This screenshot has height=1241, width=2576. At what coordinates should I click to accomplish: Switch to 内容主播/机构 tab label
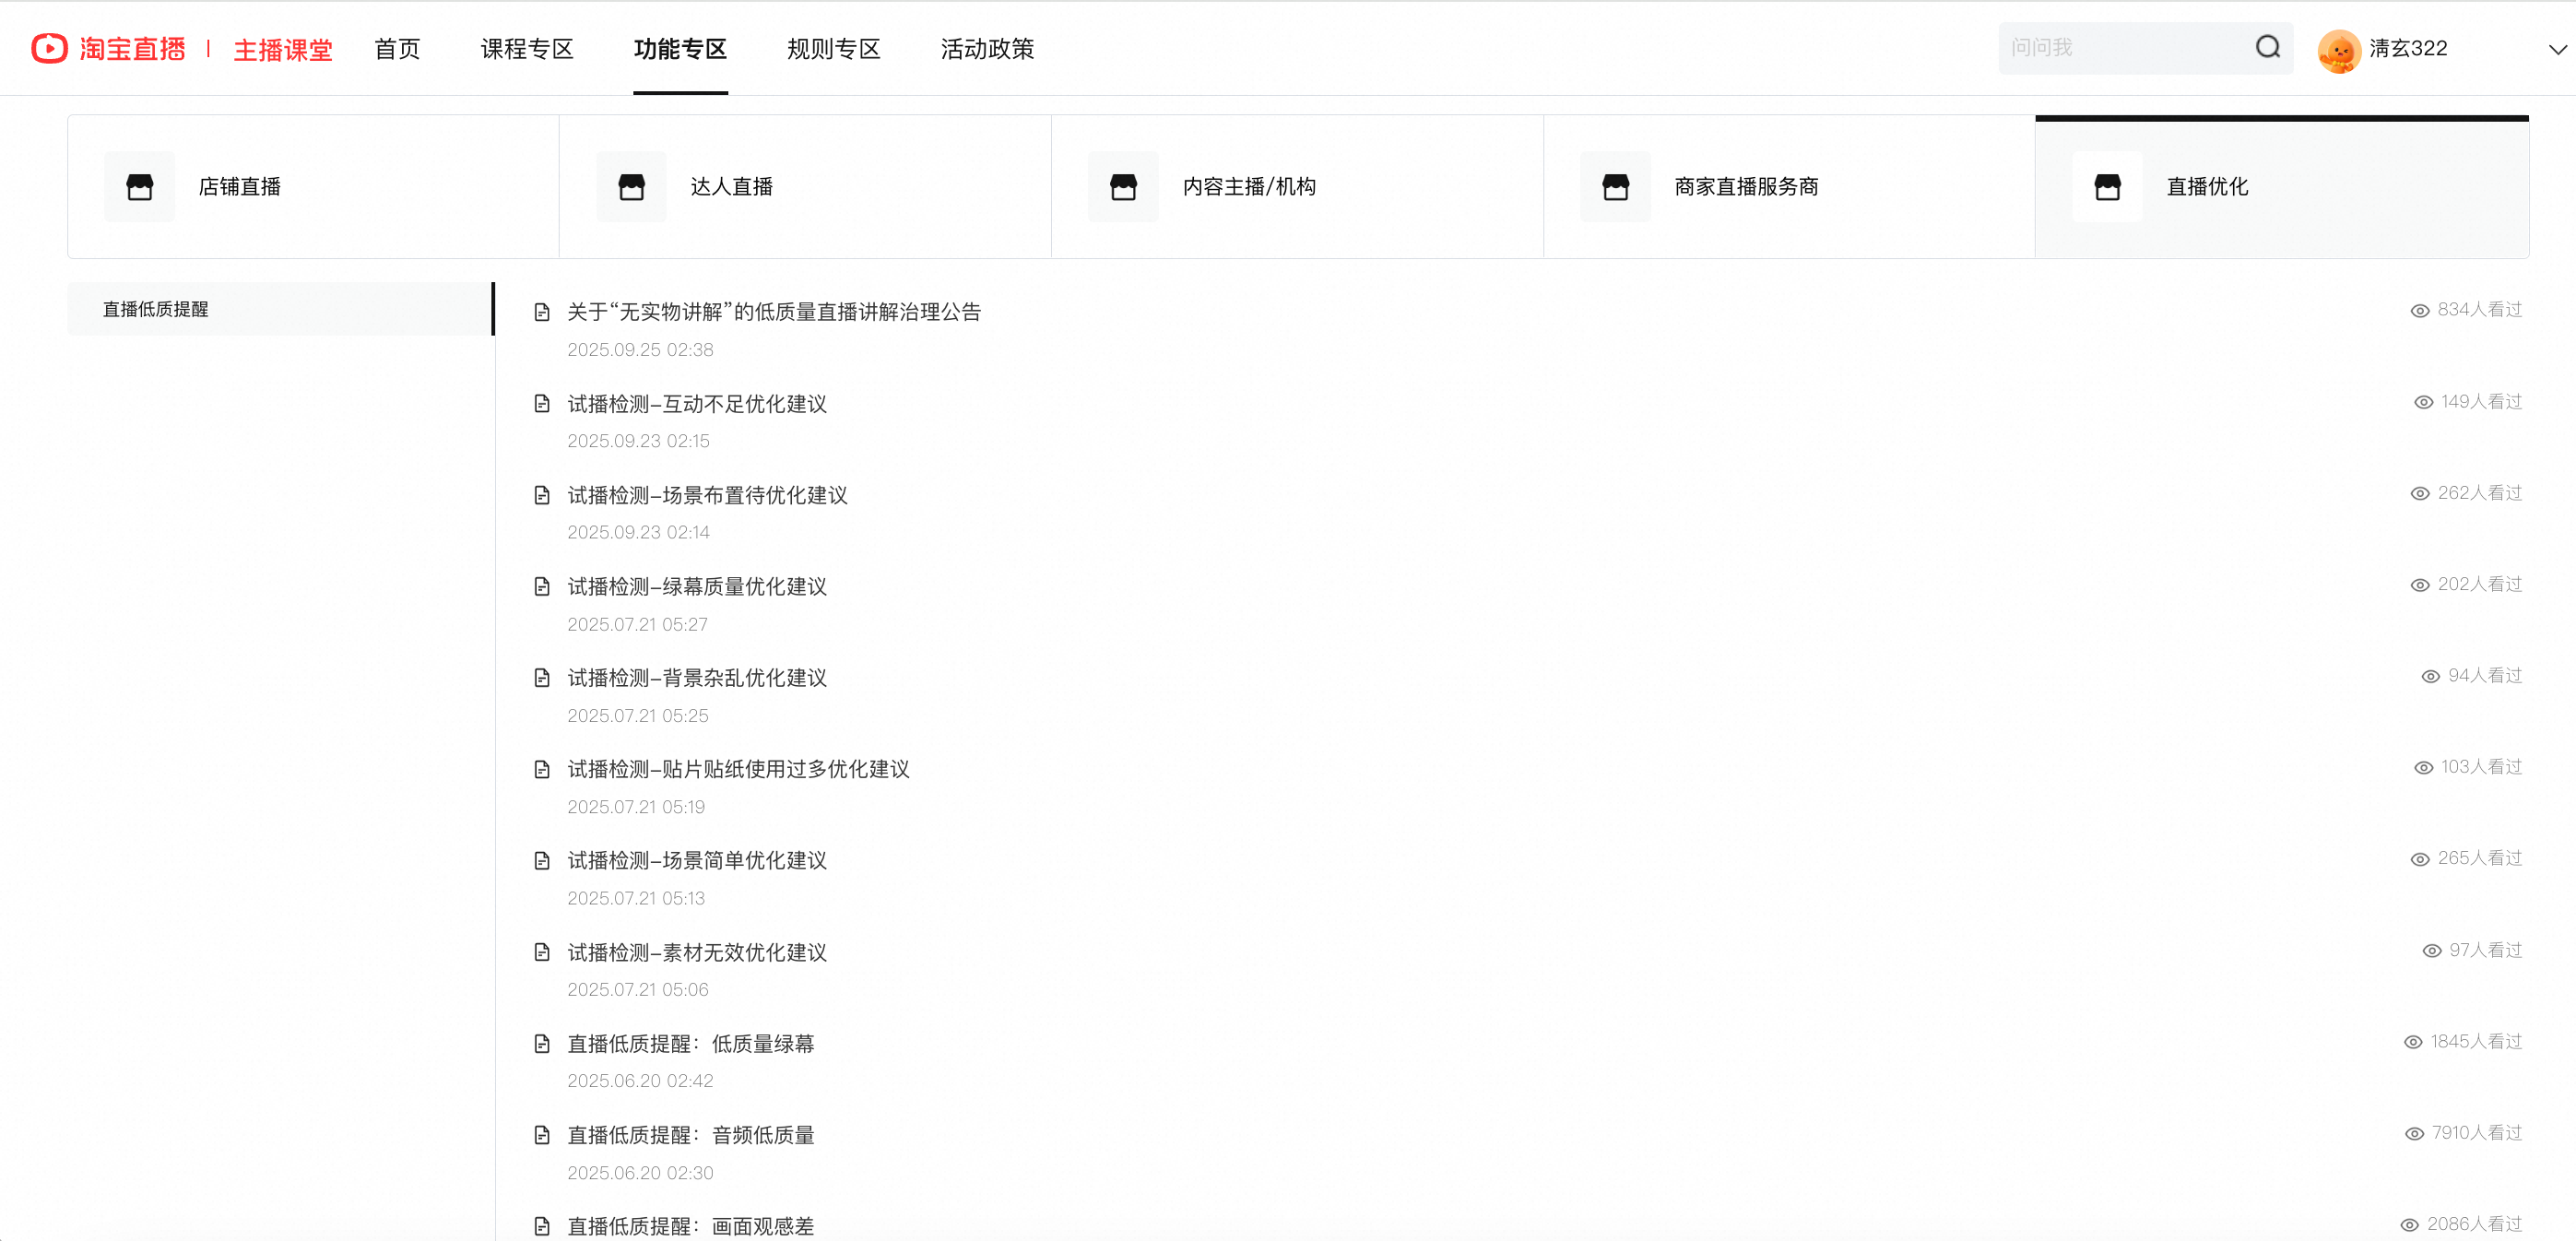pyautogui.click(x=1250, y=187)
